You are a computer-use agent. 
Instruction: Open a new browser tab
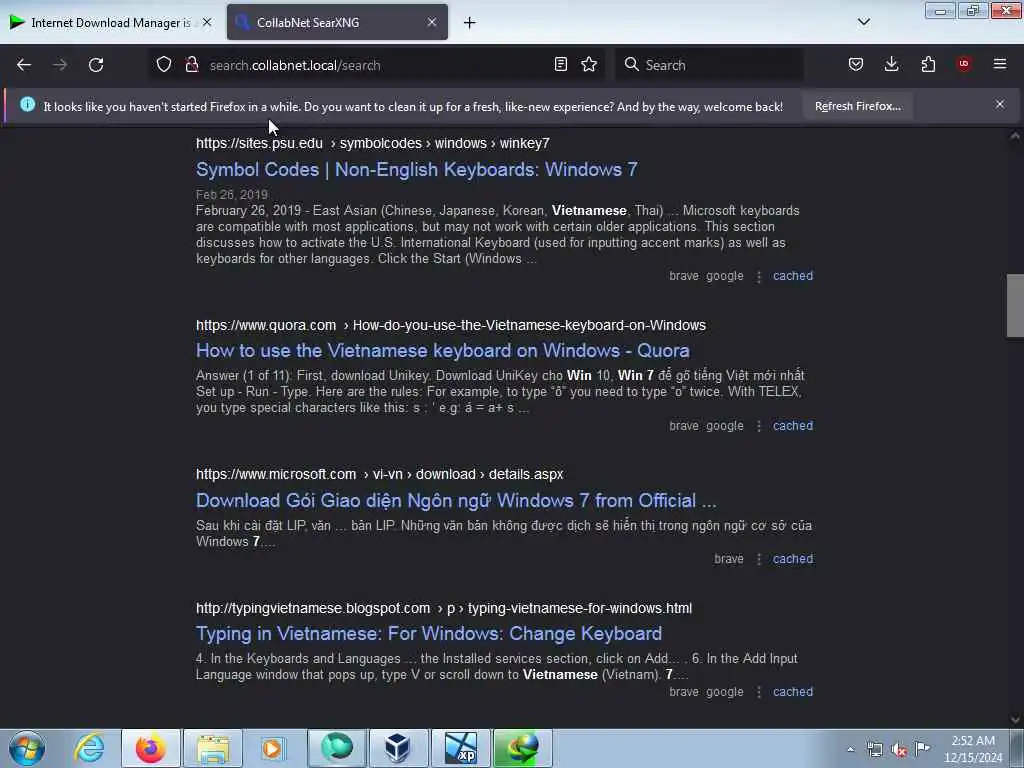click(x=470, y=23)
